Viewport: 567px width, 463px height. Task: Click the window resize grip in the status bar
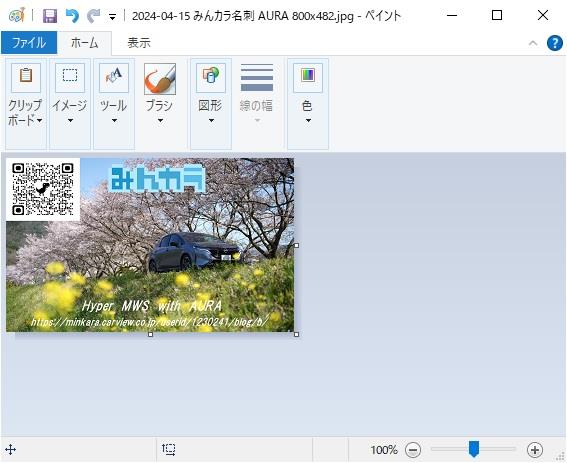(x=561, y=457)
